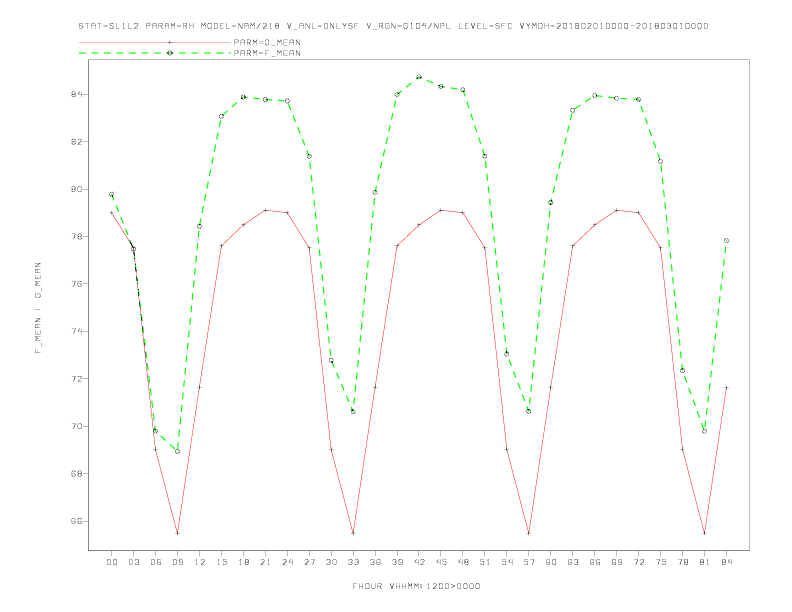Click the y-axis tick label 70
The width and height of the screenshot is (792, 612).
coord(76,426)
